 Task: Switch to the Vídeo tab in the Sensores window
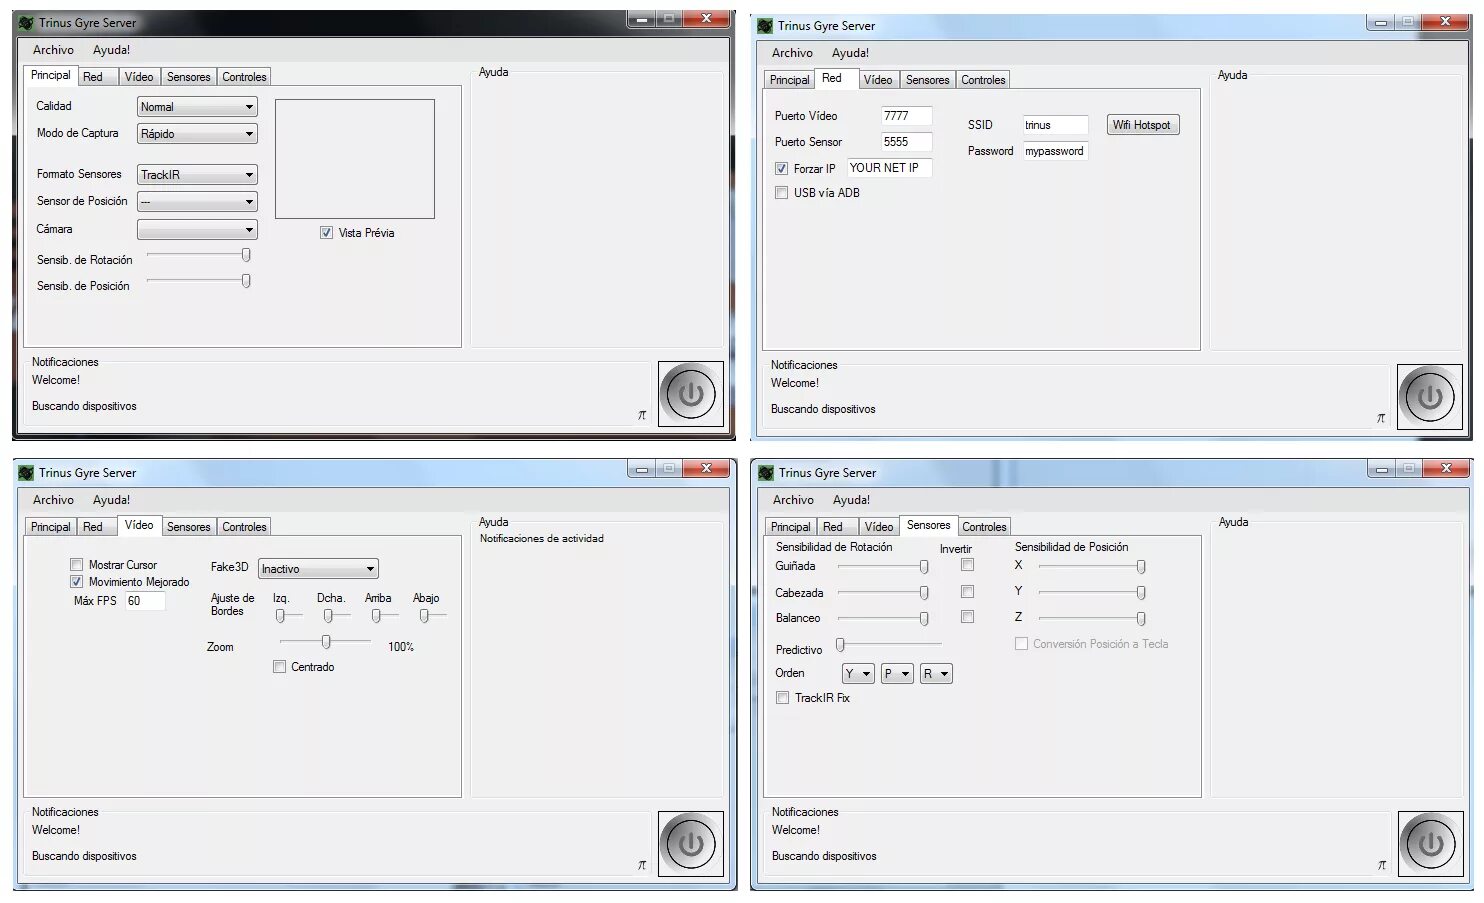879,527
